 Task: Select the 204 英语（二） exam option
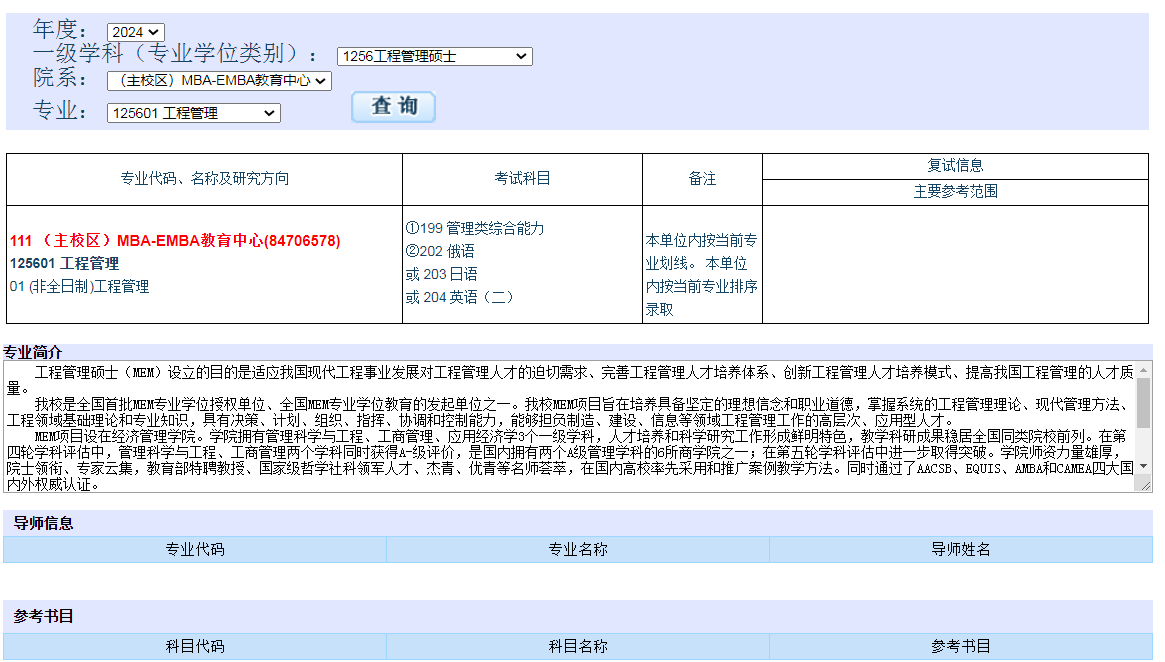pyautogui.click(x=459, y=297)
